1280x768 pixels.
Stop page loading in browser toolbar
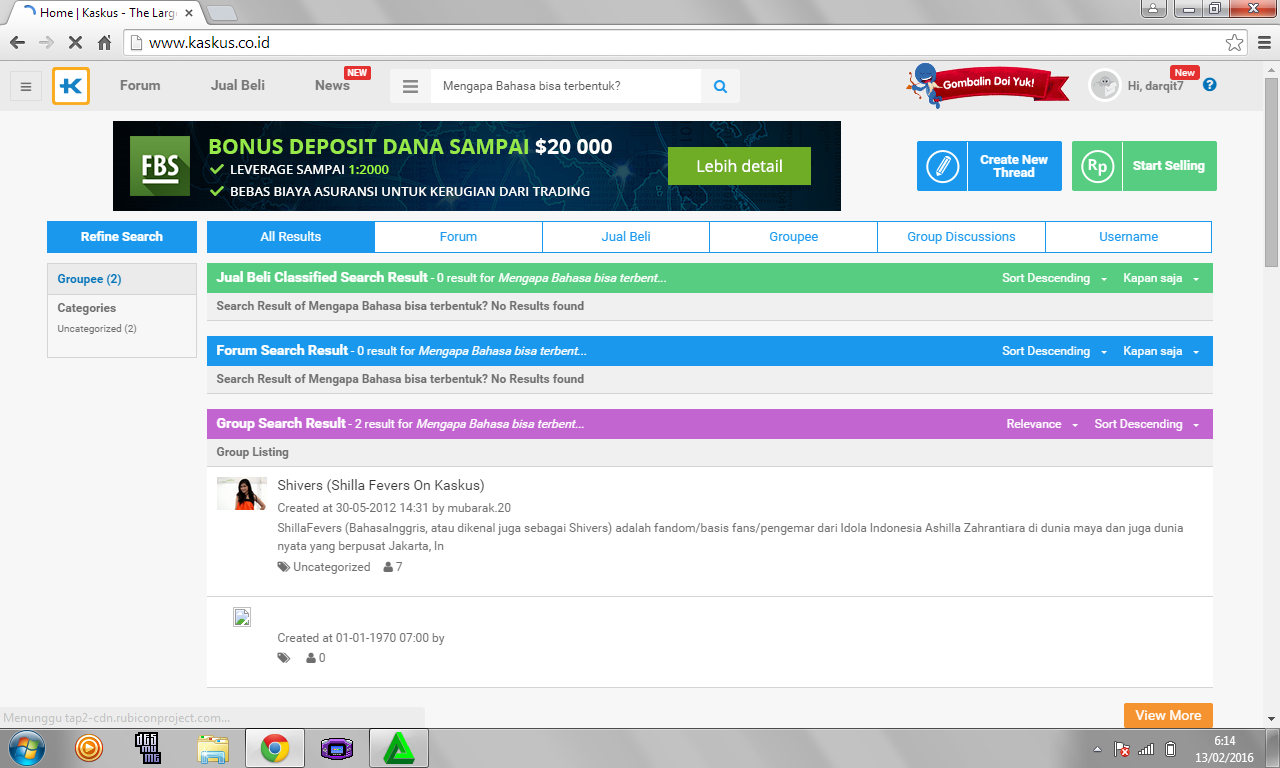tap(75, 43)
